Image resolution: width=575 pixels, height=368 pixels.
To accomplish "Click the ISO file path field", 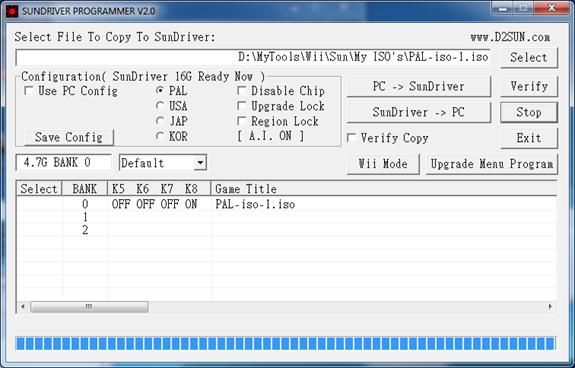I will 253,58.
